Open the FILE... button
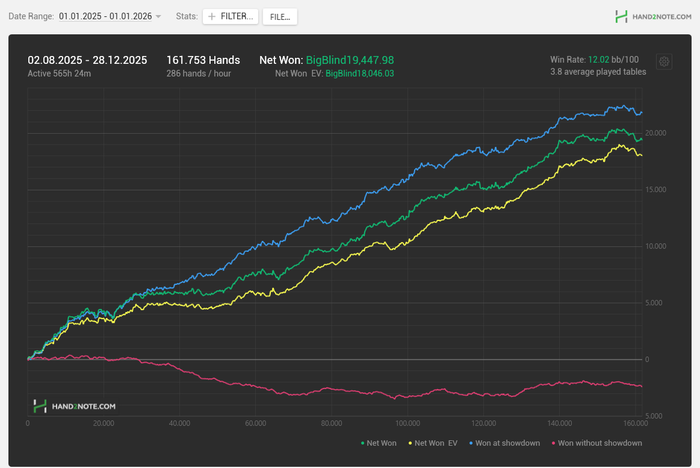This screenshot has width=700, height=468. (280, 17)
